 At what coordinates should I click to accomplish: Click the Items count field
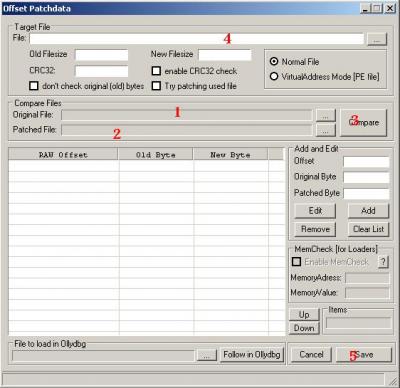[359, 323]
